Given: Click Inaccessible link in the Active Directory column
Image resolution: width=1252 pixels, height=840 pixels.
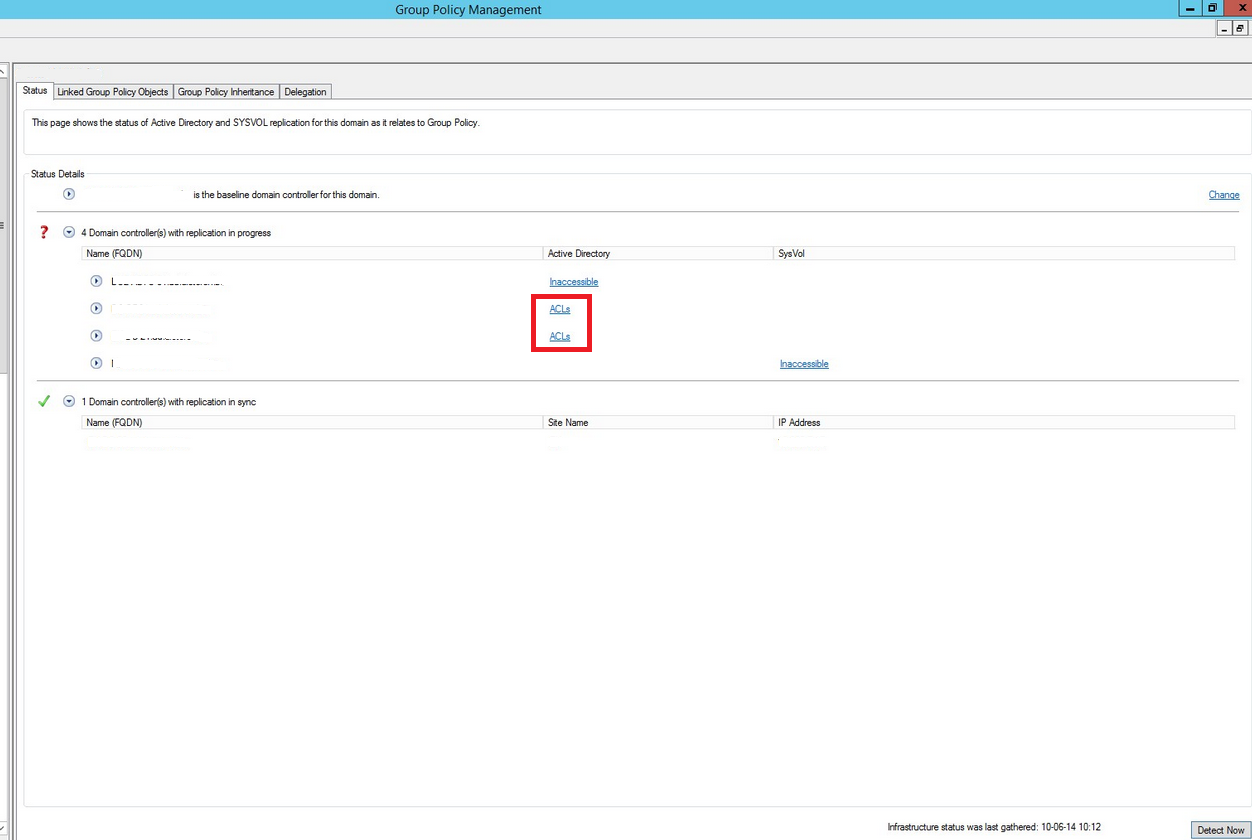Looking at the screenshot, I should pyautogui.click(x=573, y=281).
